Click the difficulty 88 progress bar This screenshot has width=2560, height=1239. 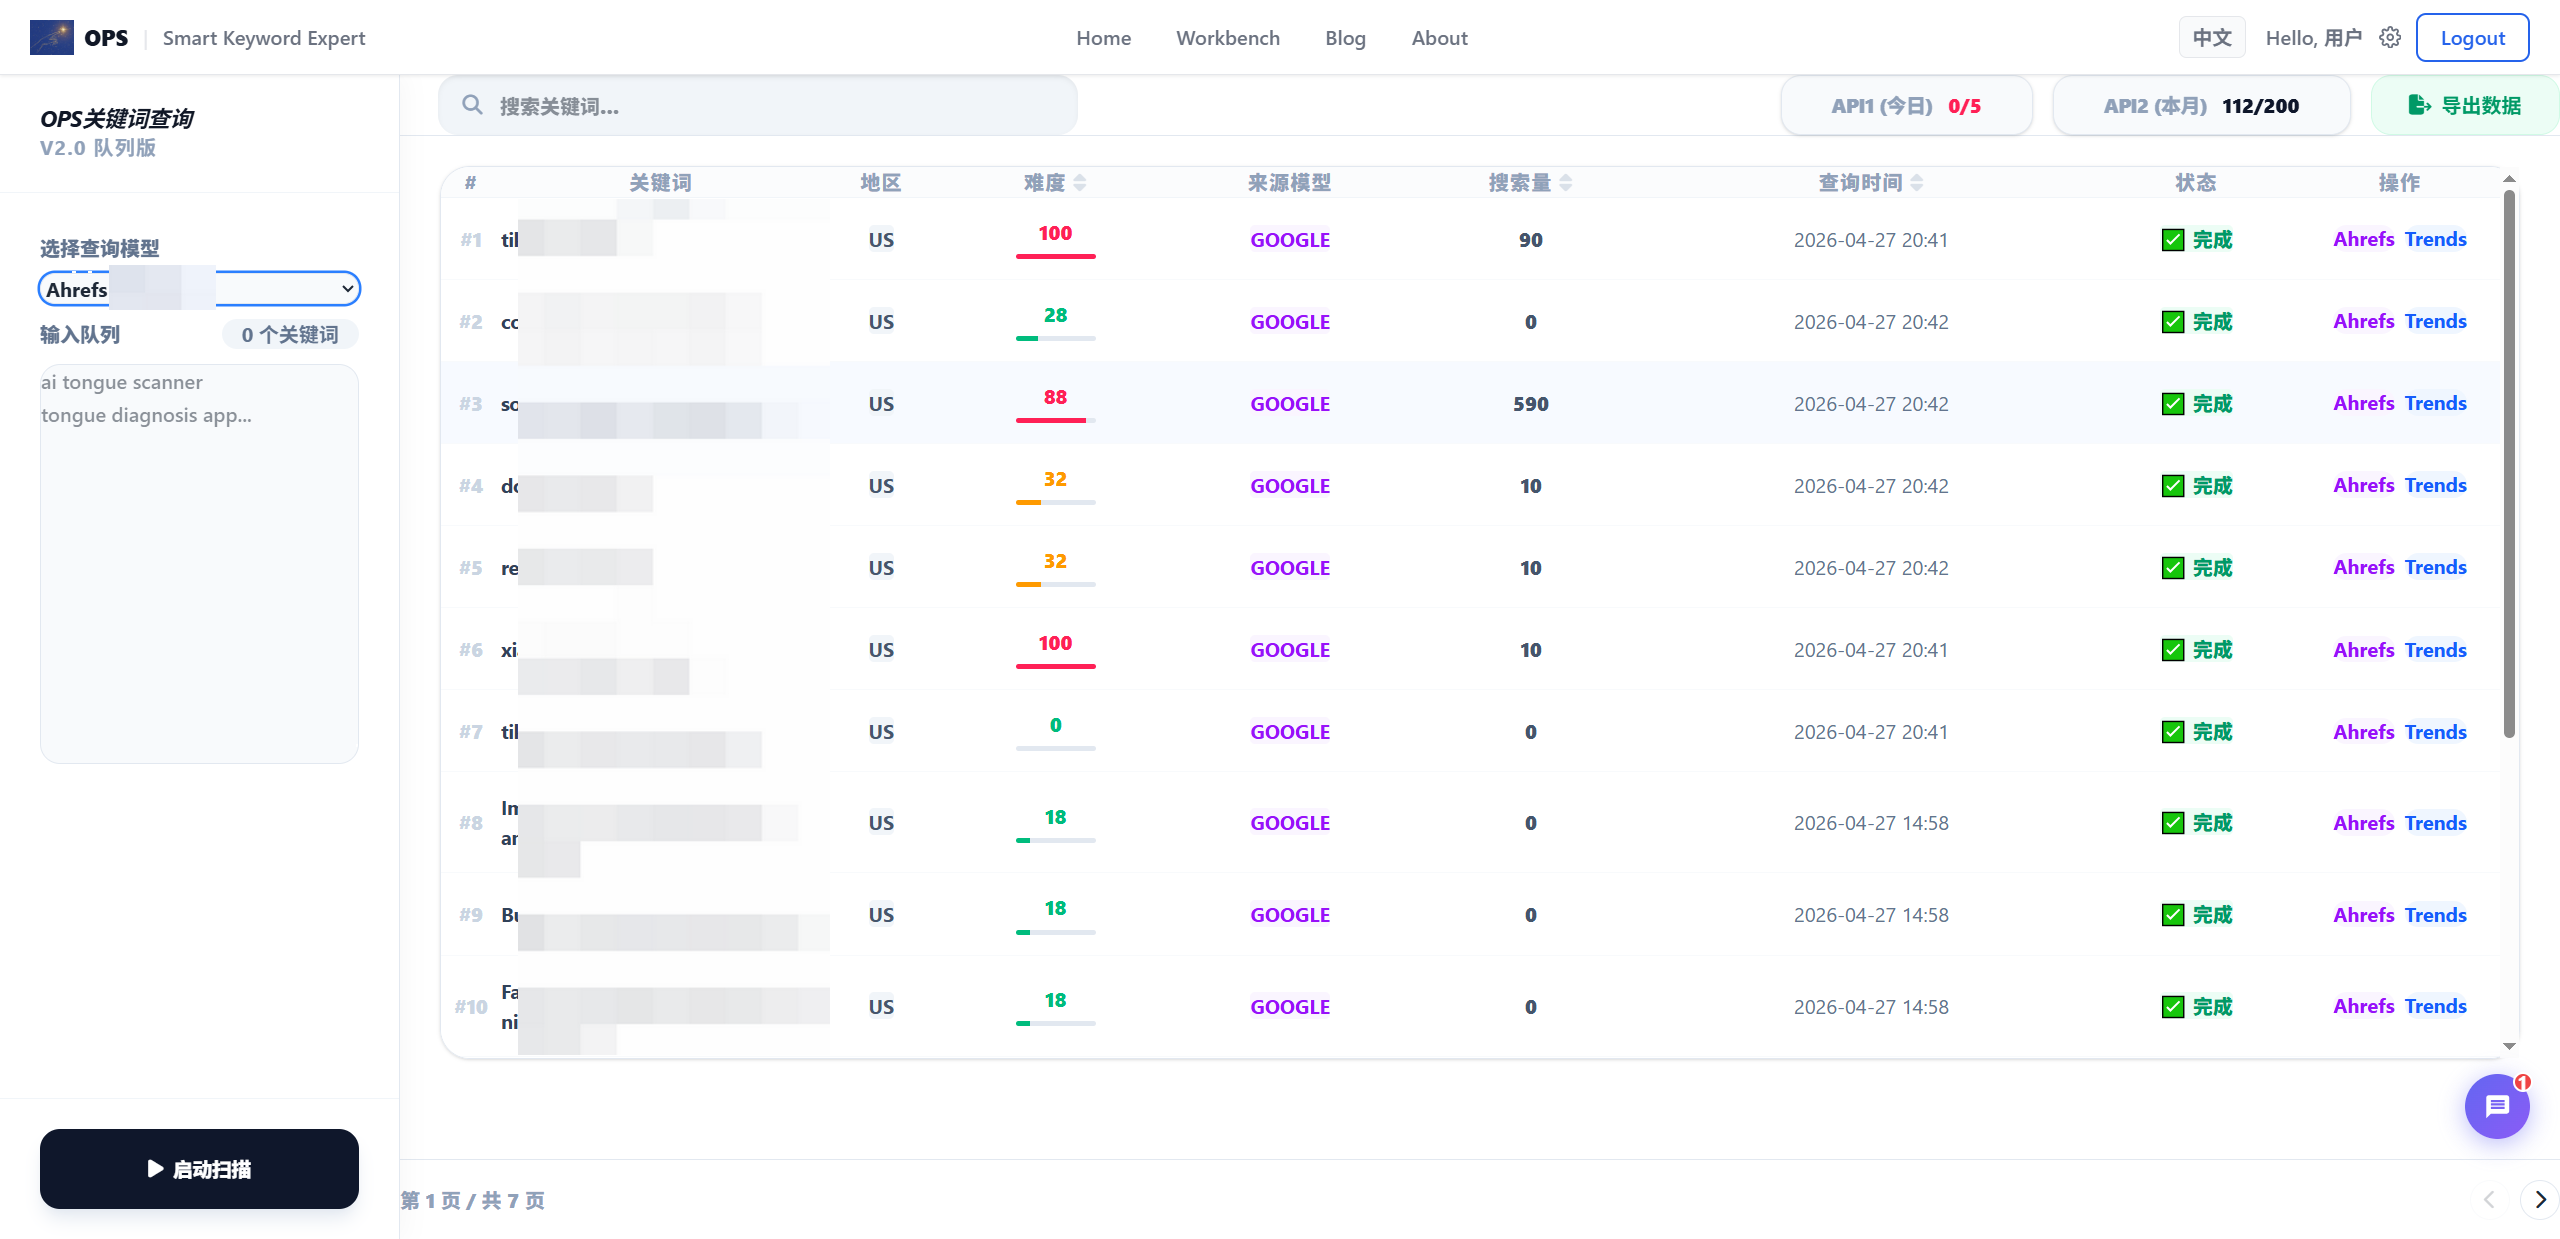[1055, 420]
